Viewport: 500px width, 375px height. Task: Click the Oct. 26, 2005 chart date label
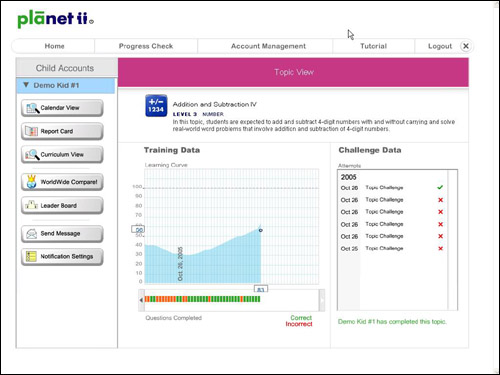[x=180, y=264]
